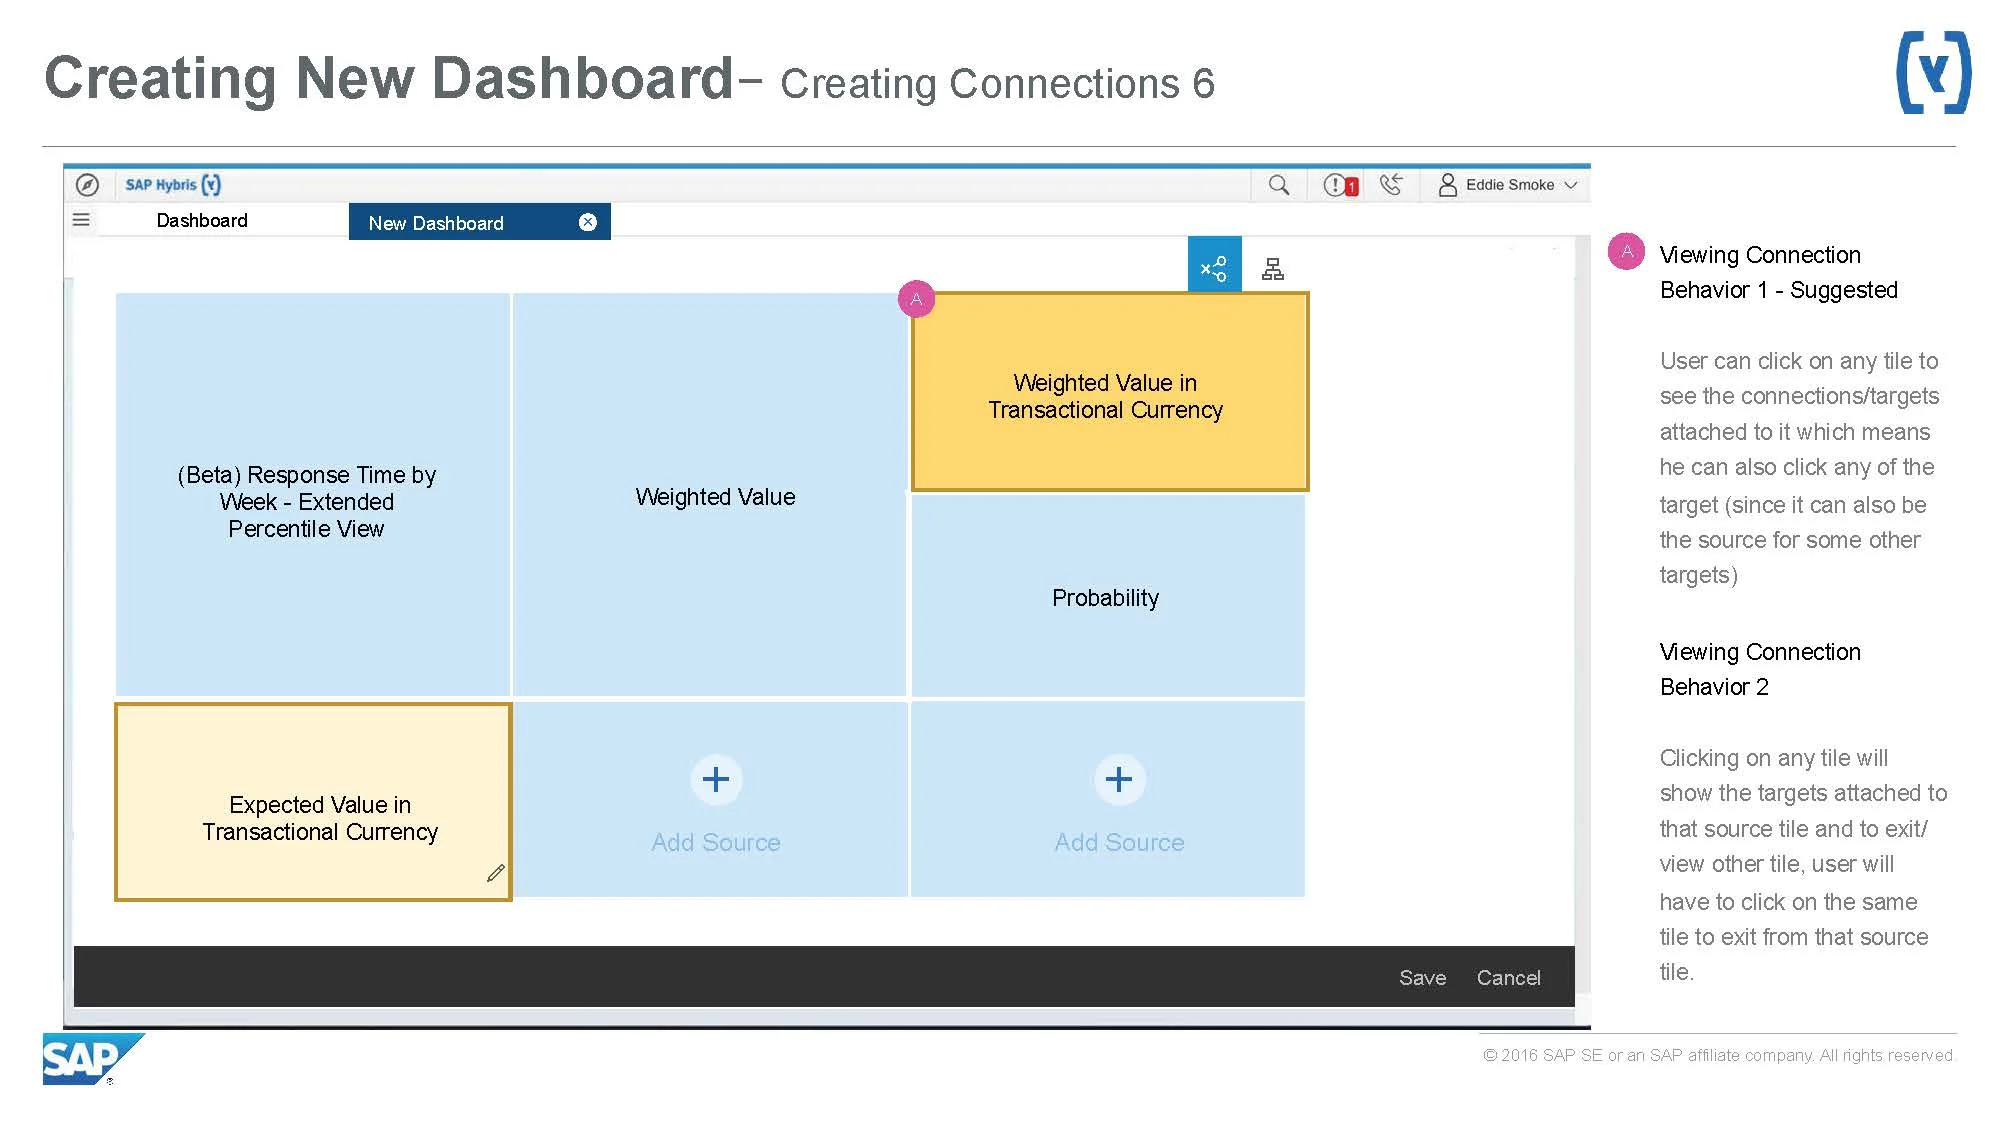Click the incoming call phone icon
This screenshot has height=1125, width=2000.
click(1391, 184)
